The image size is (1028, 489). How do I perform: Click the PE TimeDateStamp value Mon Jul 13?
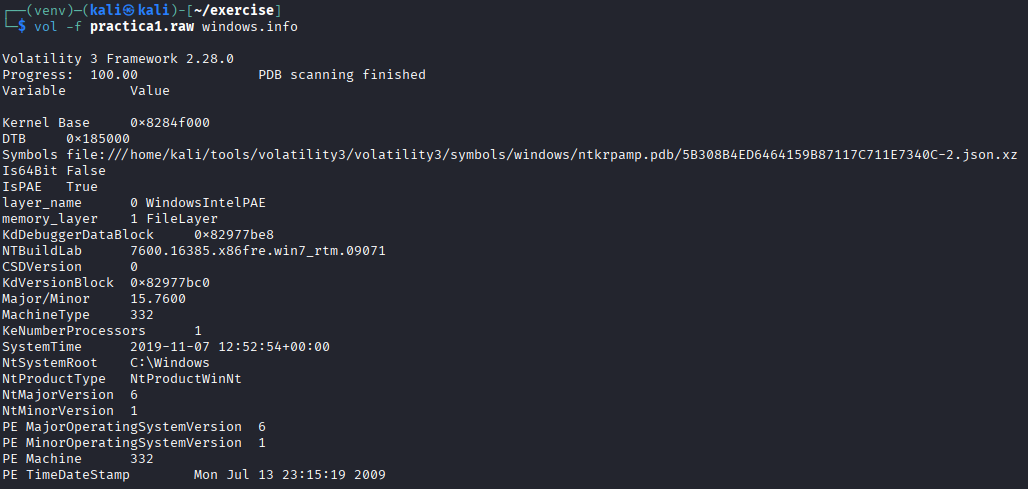(x=290, y=475)
